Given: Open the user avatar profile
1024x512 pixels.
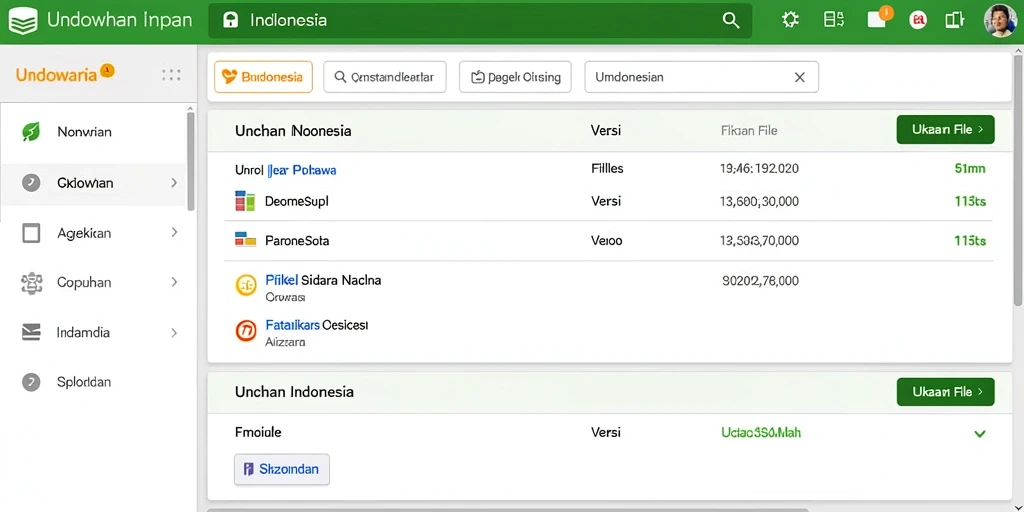Looking at the screenshot, I should coord(1000,21).
